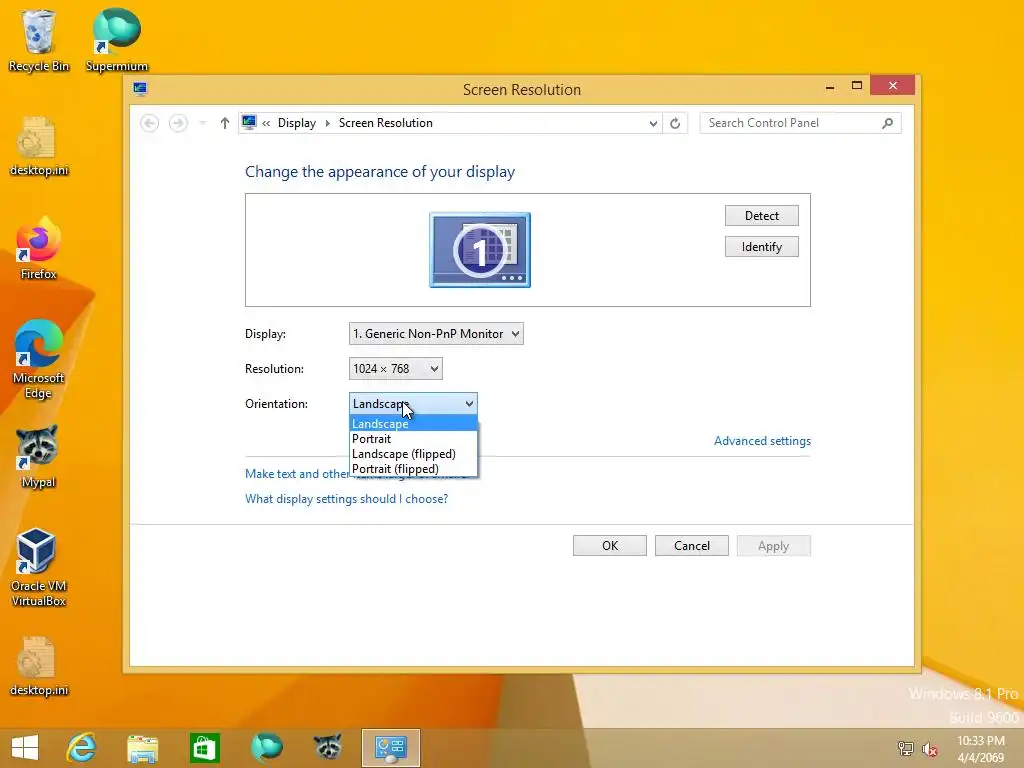
Task: Launch Oracle VM VirtualBox shortcut
Action: point(39,568)
